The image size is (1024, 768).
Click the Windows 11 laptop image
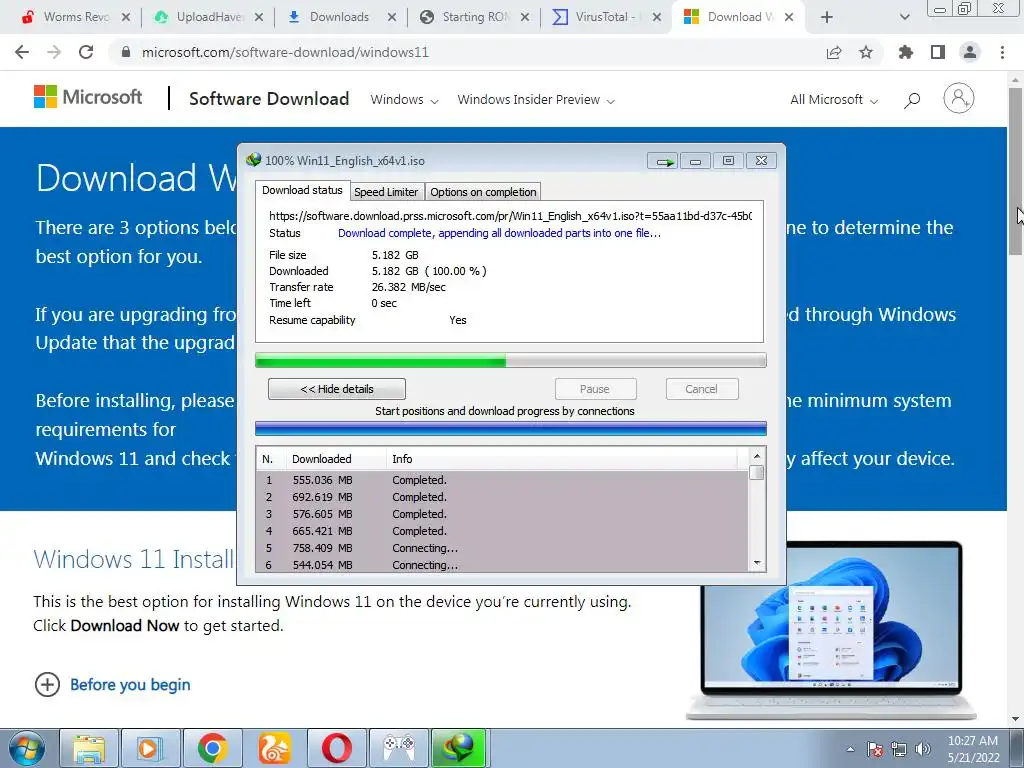tap(831, 630)
